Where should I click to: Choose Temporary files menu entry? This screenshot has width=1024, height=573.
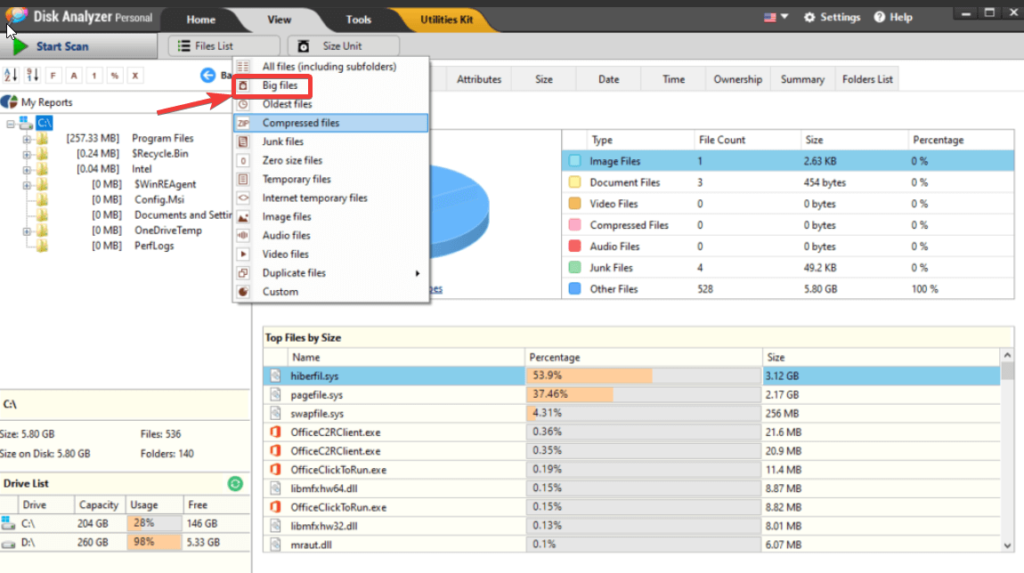330,179
